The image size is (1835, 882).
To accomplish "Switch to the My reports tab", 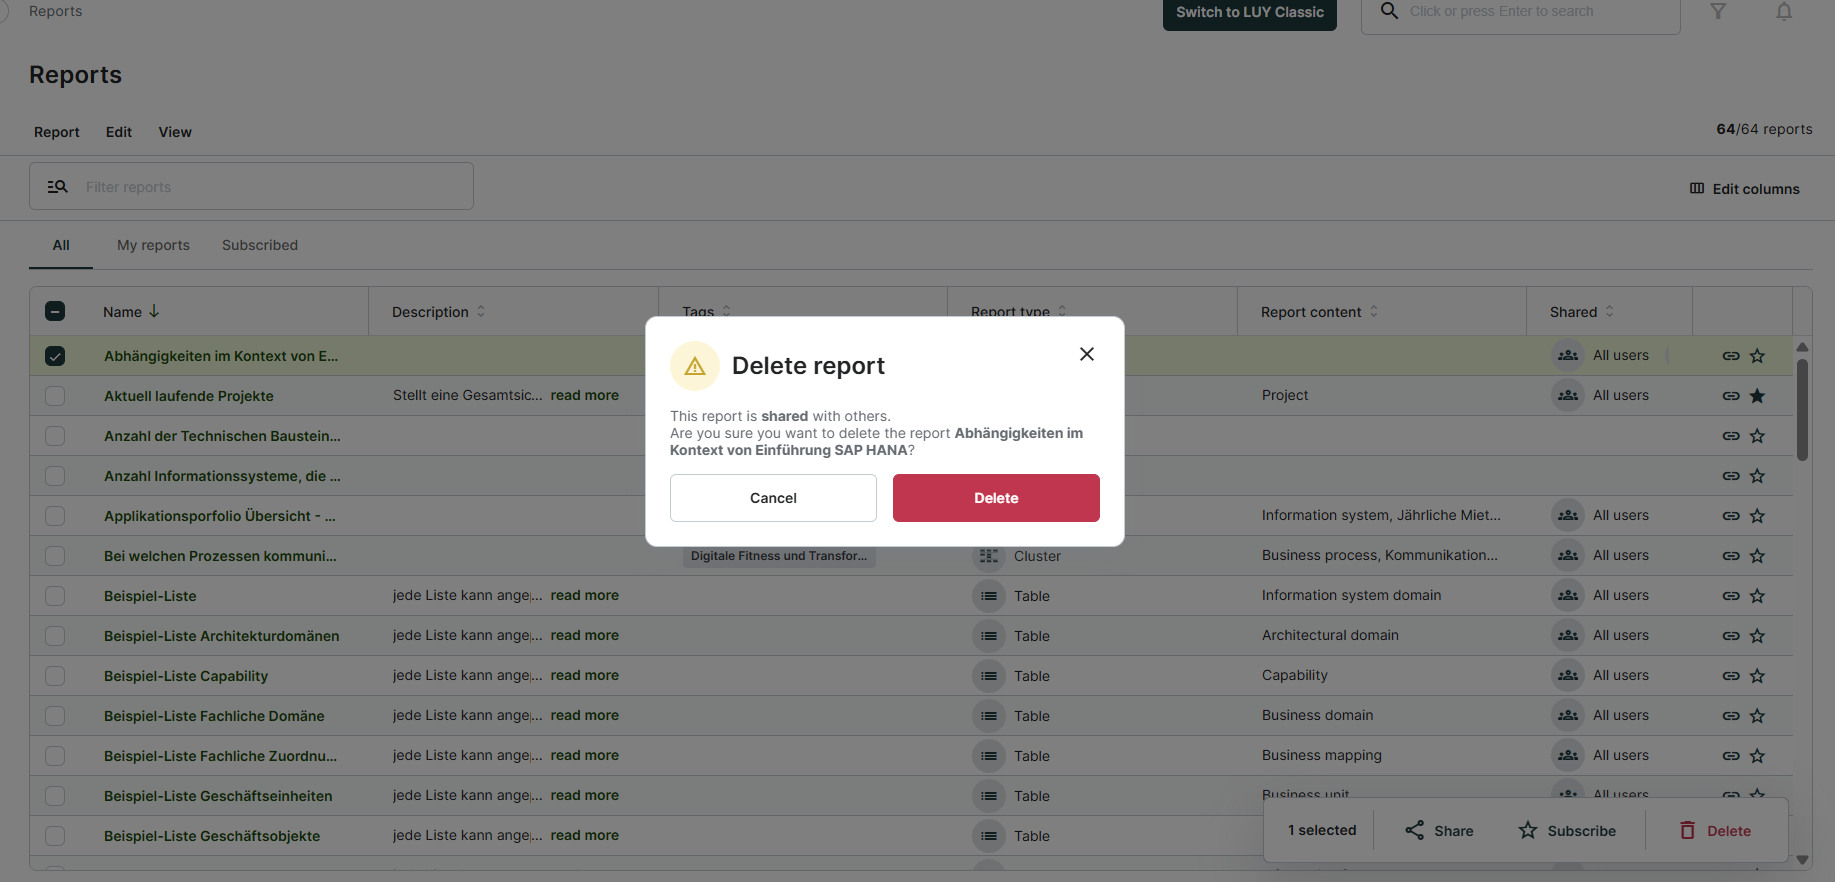I will pyautogui.click(x=153, y=245).
